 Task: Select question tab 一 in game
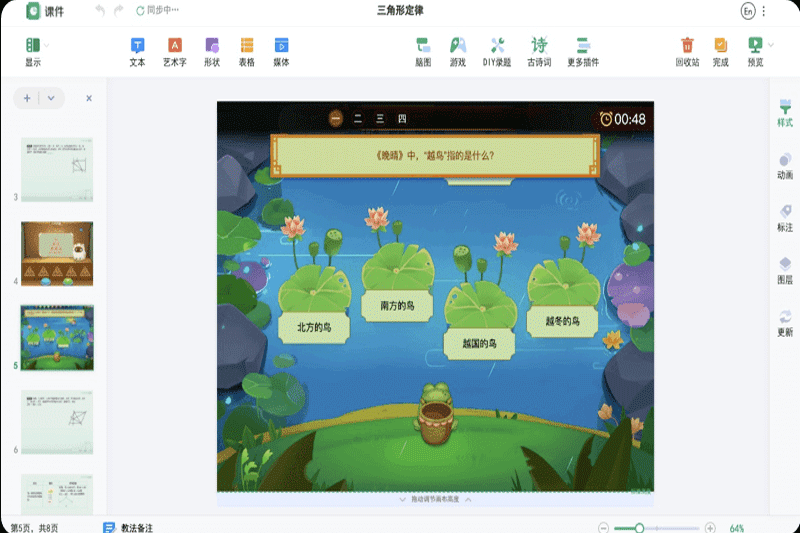tap(336, 119)
